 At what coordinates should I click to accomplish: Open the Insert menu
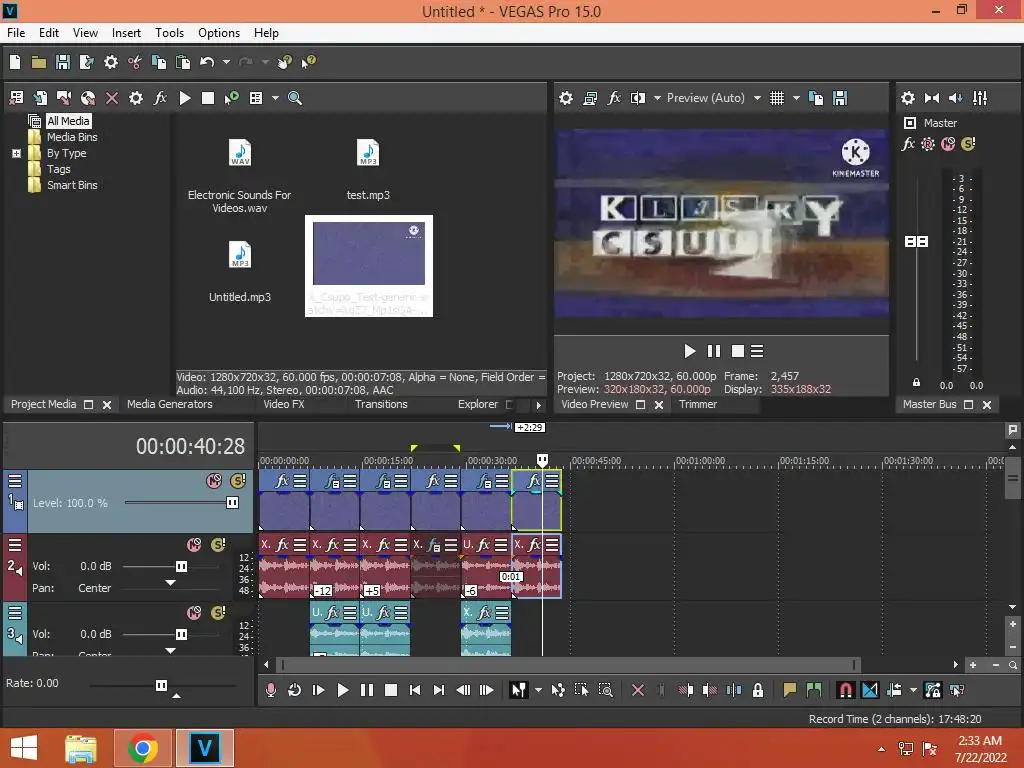pos(126,33)
